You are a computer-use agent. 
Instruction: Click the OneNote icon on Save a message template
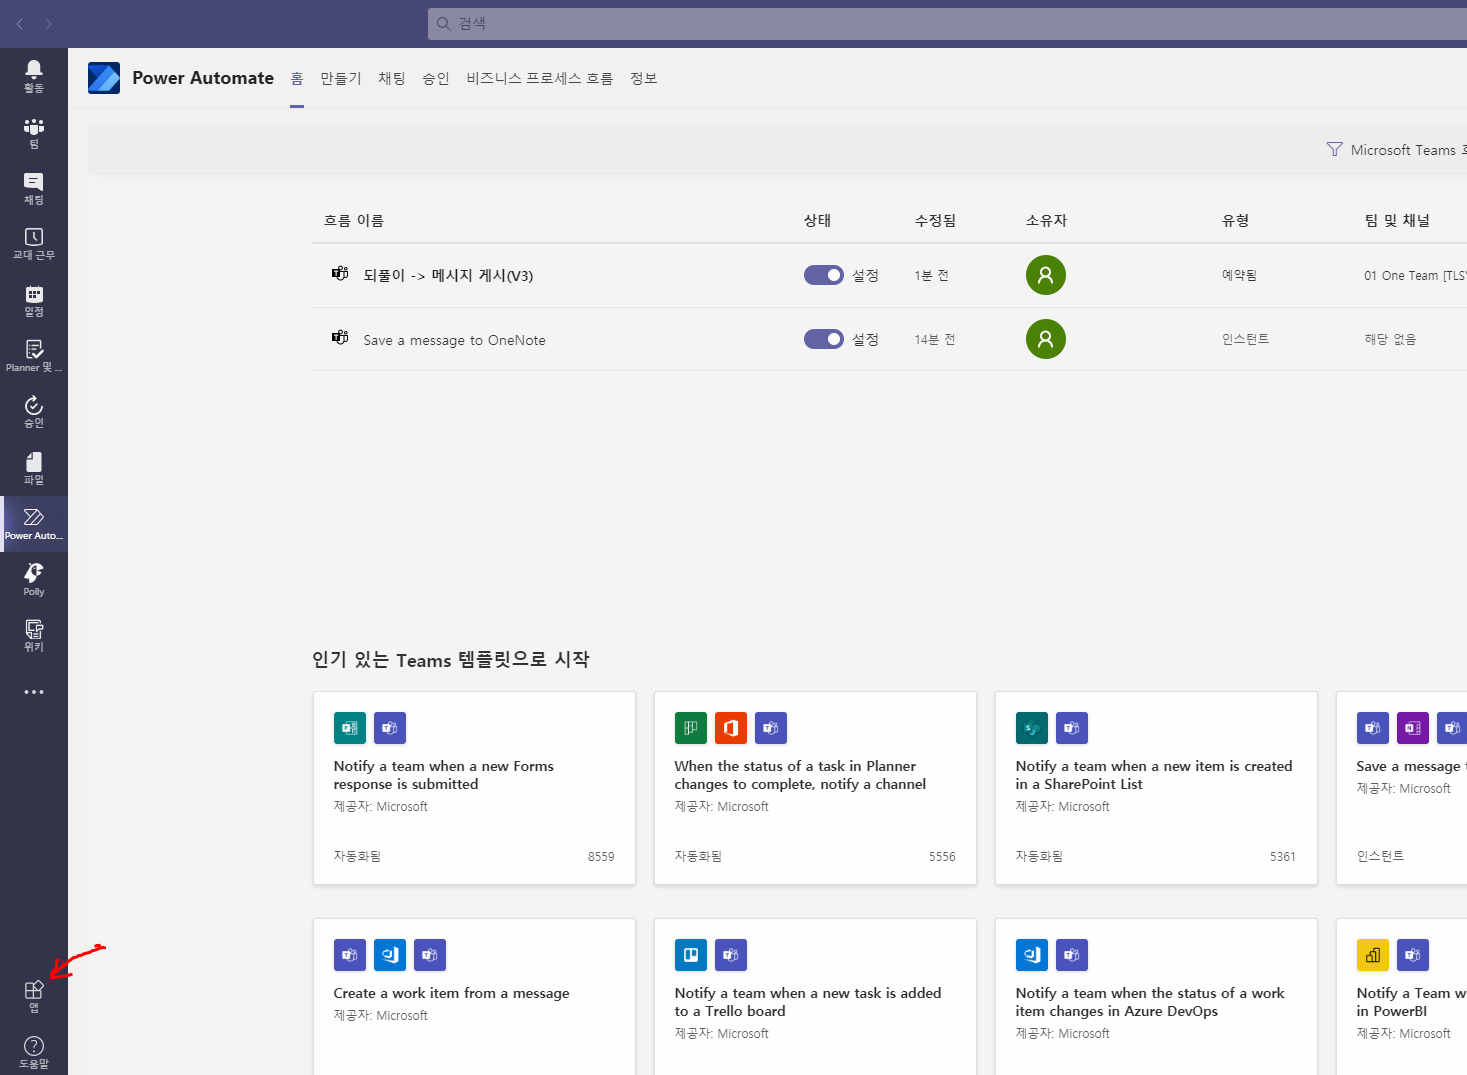coord(1413,728)
